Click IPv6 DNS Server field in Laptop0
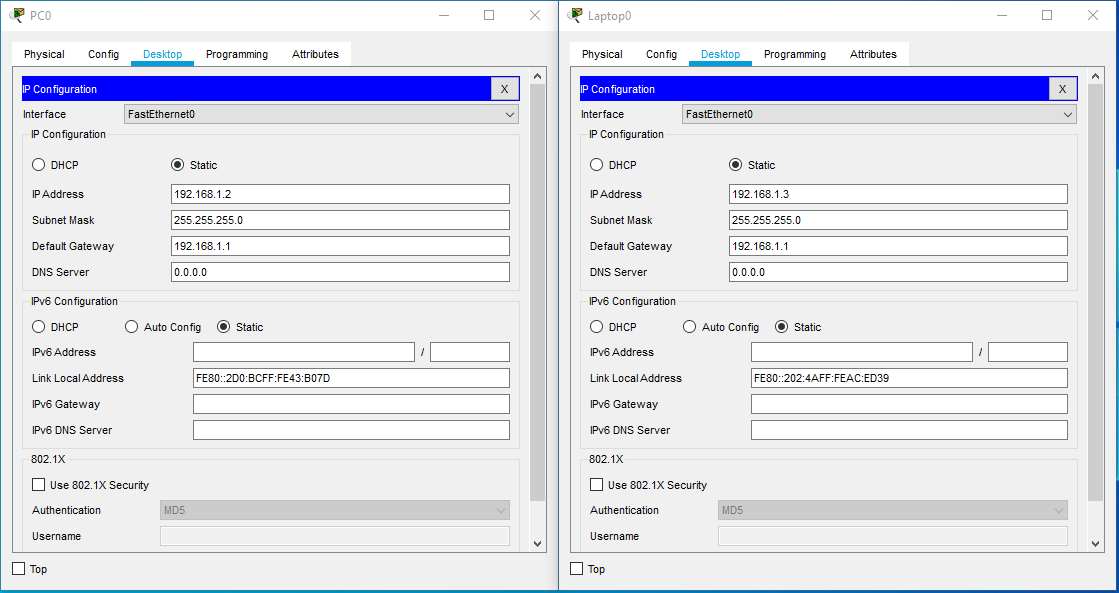 click(x=909, y=430)
